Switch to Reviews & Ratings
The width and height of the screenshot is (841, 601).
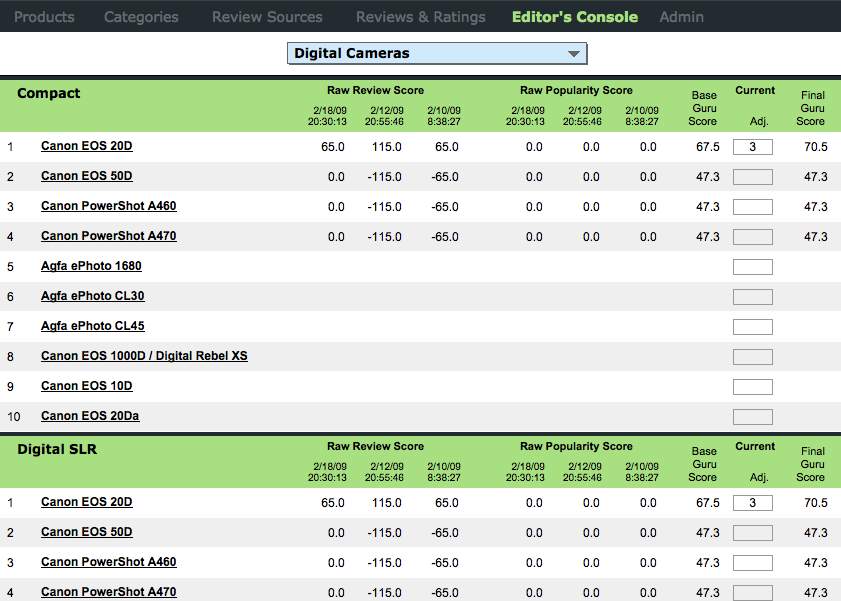coord(420,17)
